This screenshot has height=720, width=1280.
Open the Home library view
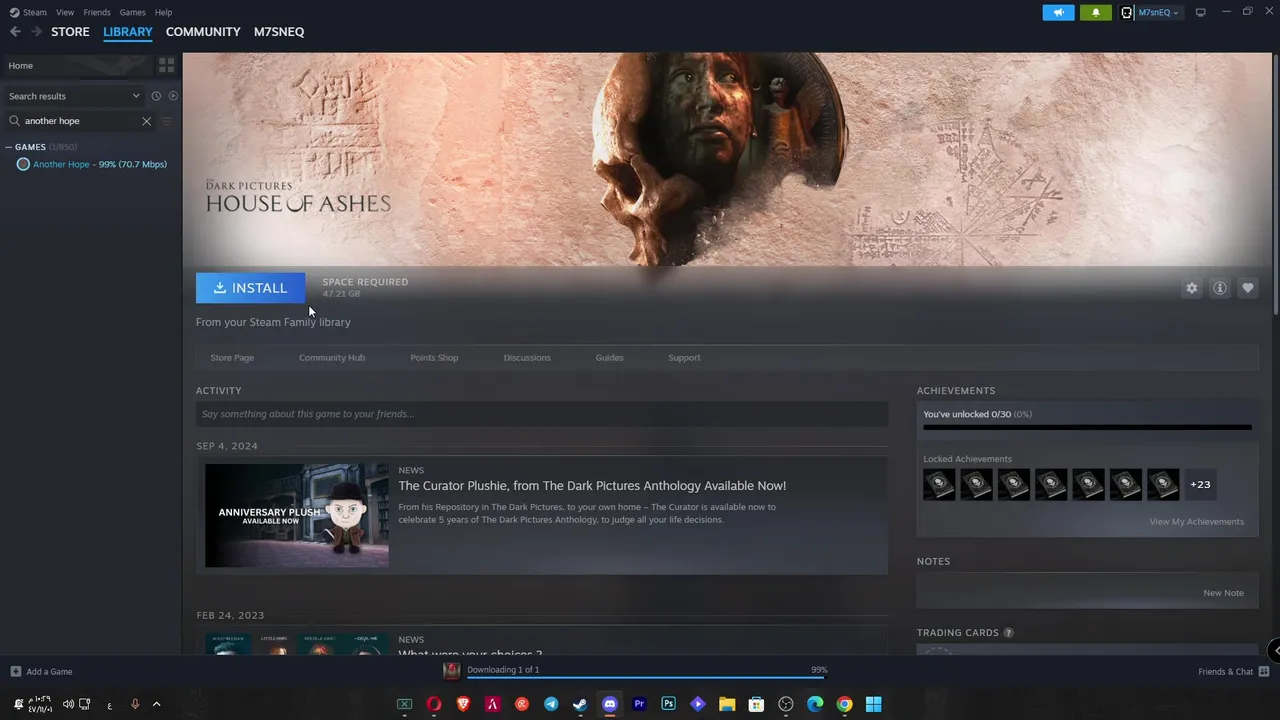coord(78,65)
